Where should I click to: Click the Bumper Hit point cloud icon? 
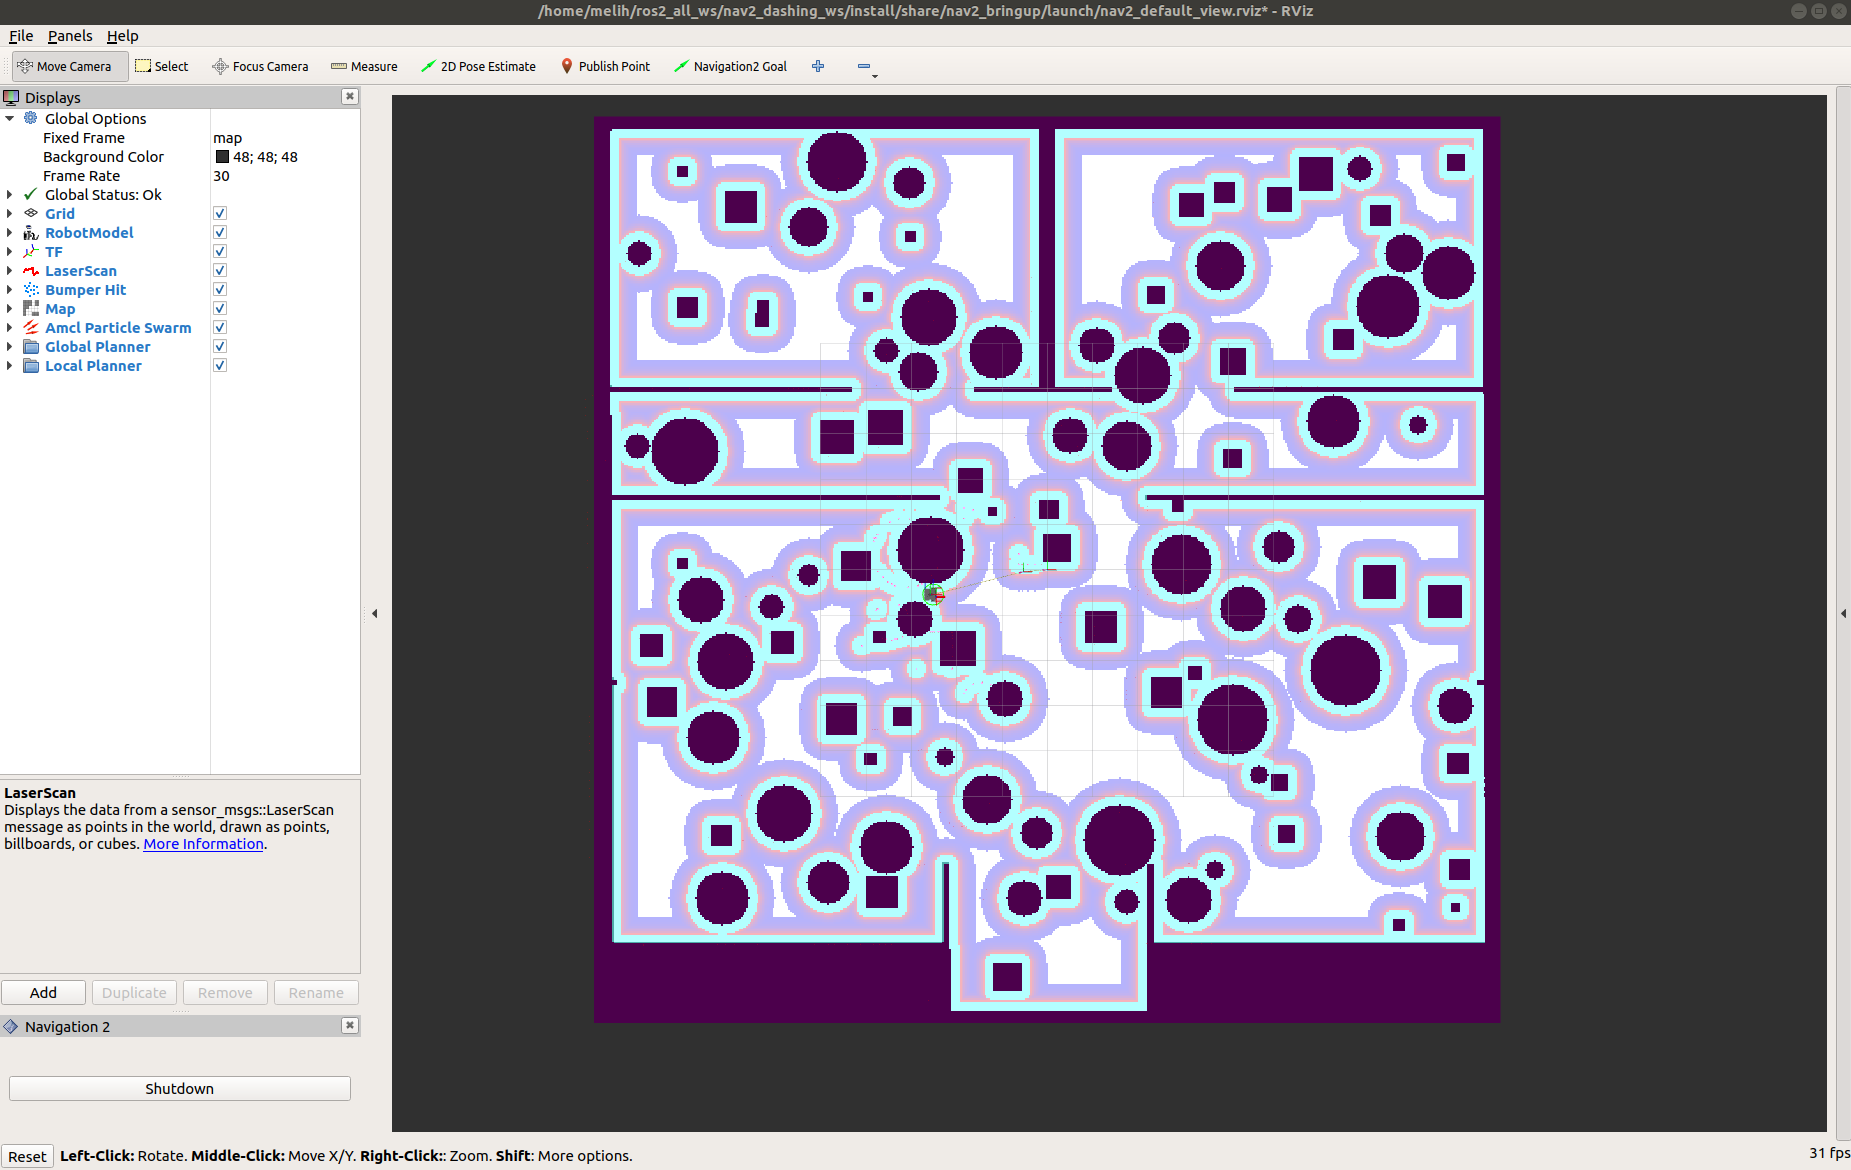click(31, 289)
